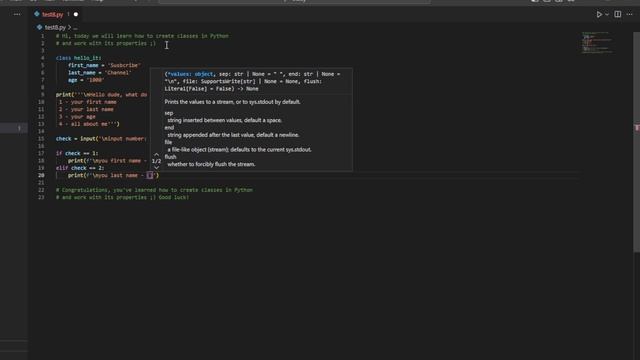Click the '1 - your first name' line

click(88, 102)
